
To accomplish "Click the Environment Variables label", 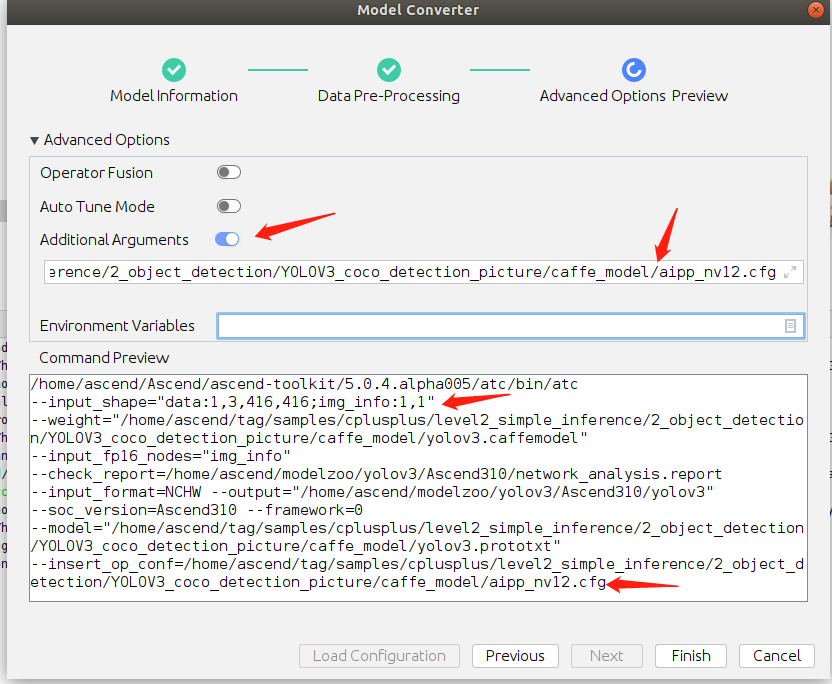I will (x=117, y=326).
